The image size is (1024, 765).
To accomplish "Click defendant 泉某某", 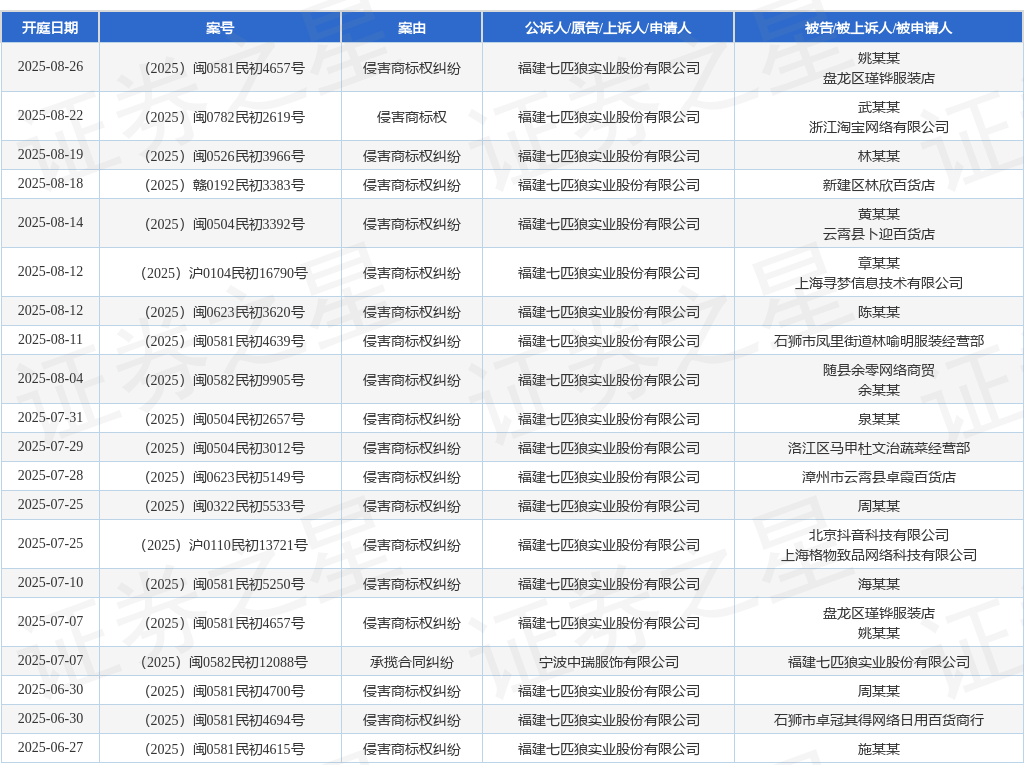I will click(x=878, y=419).
